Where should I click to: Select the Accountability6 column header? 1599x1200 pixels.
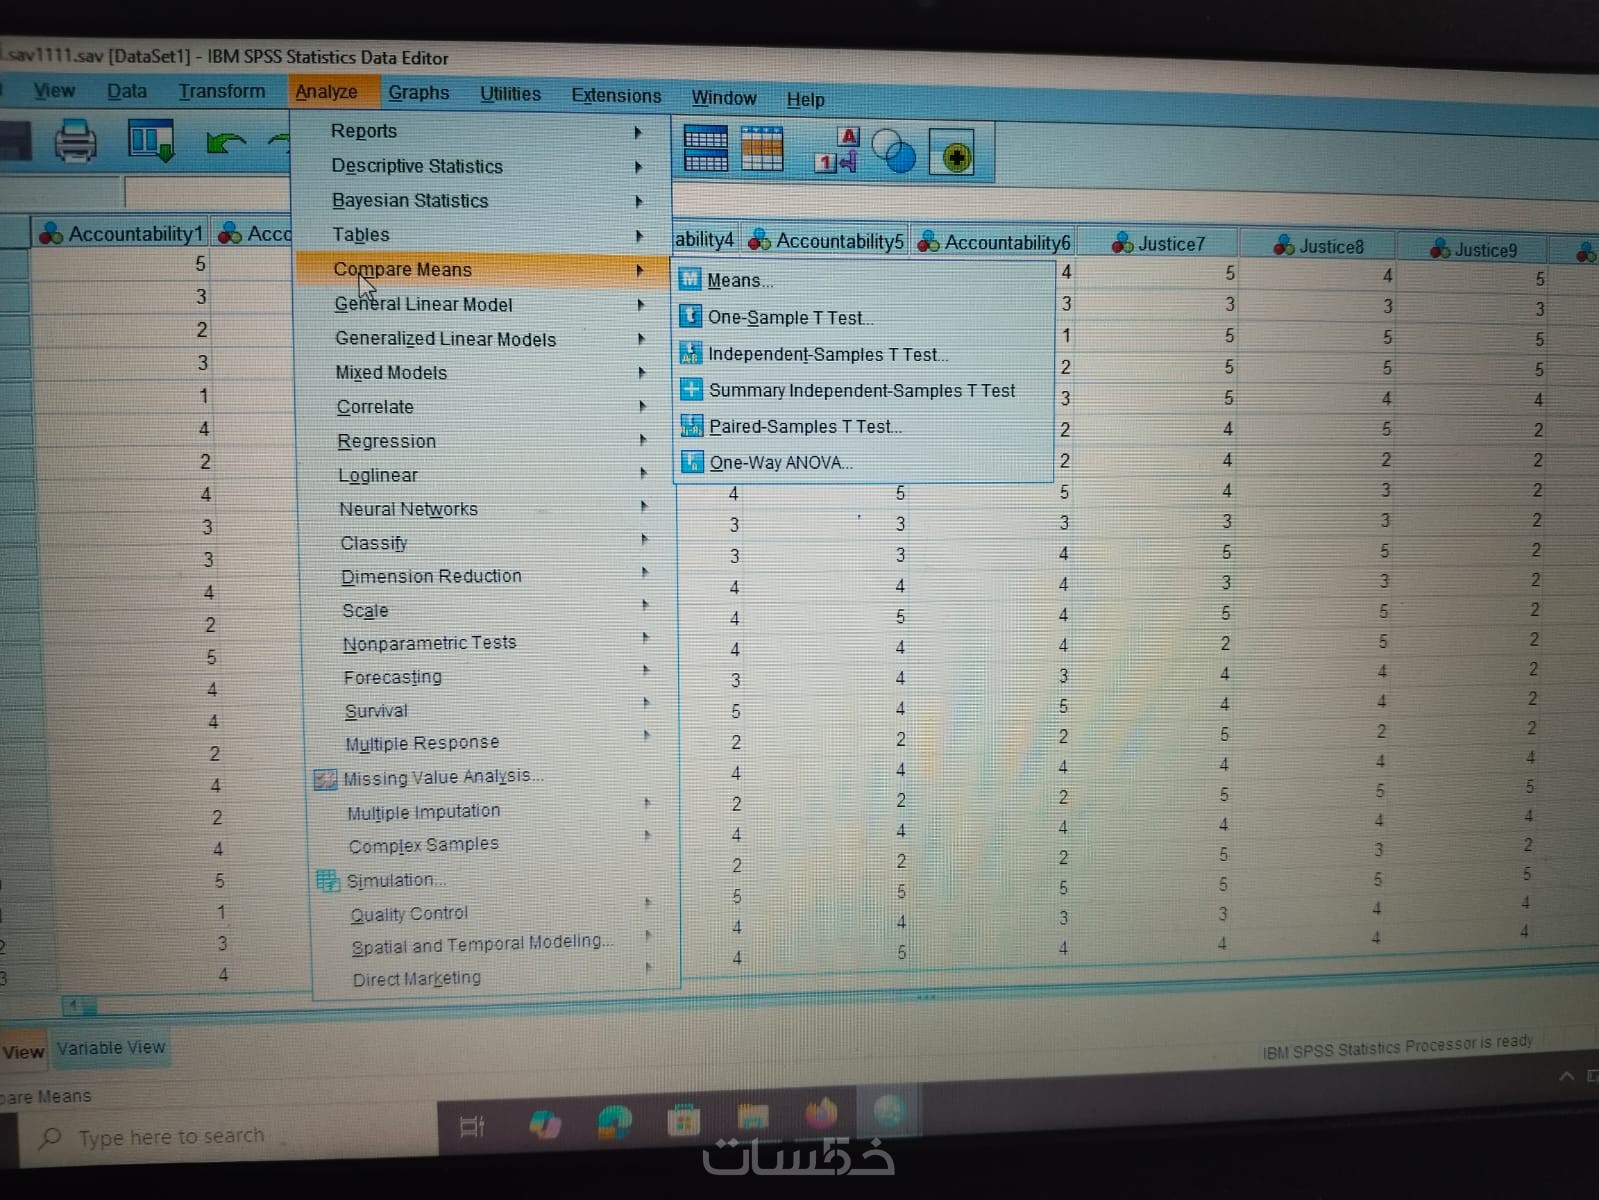point(995,242)
